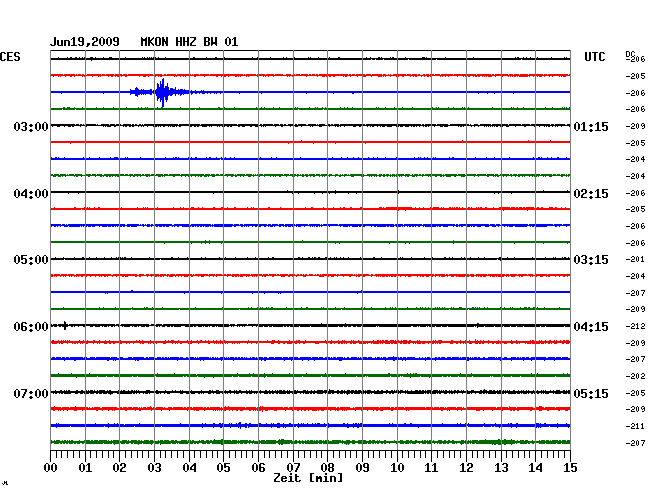Select the 03 minute tick label
This screenshot has width=650, height=494.
click(x=154, y=467)
